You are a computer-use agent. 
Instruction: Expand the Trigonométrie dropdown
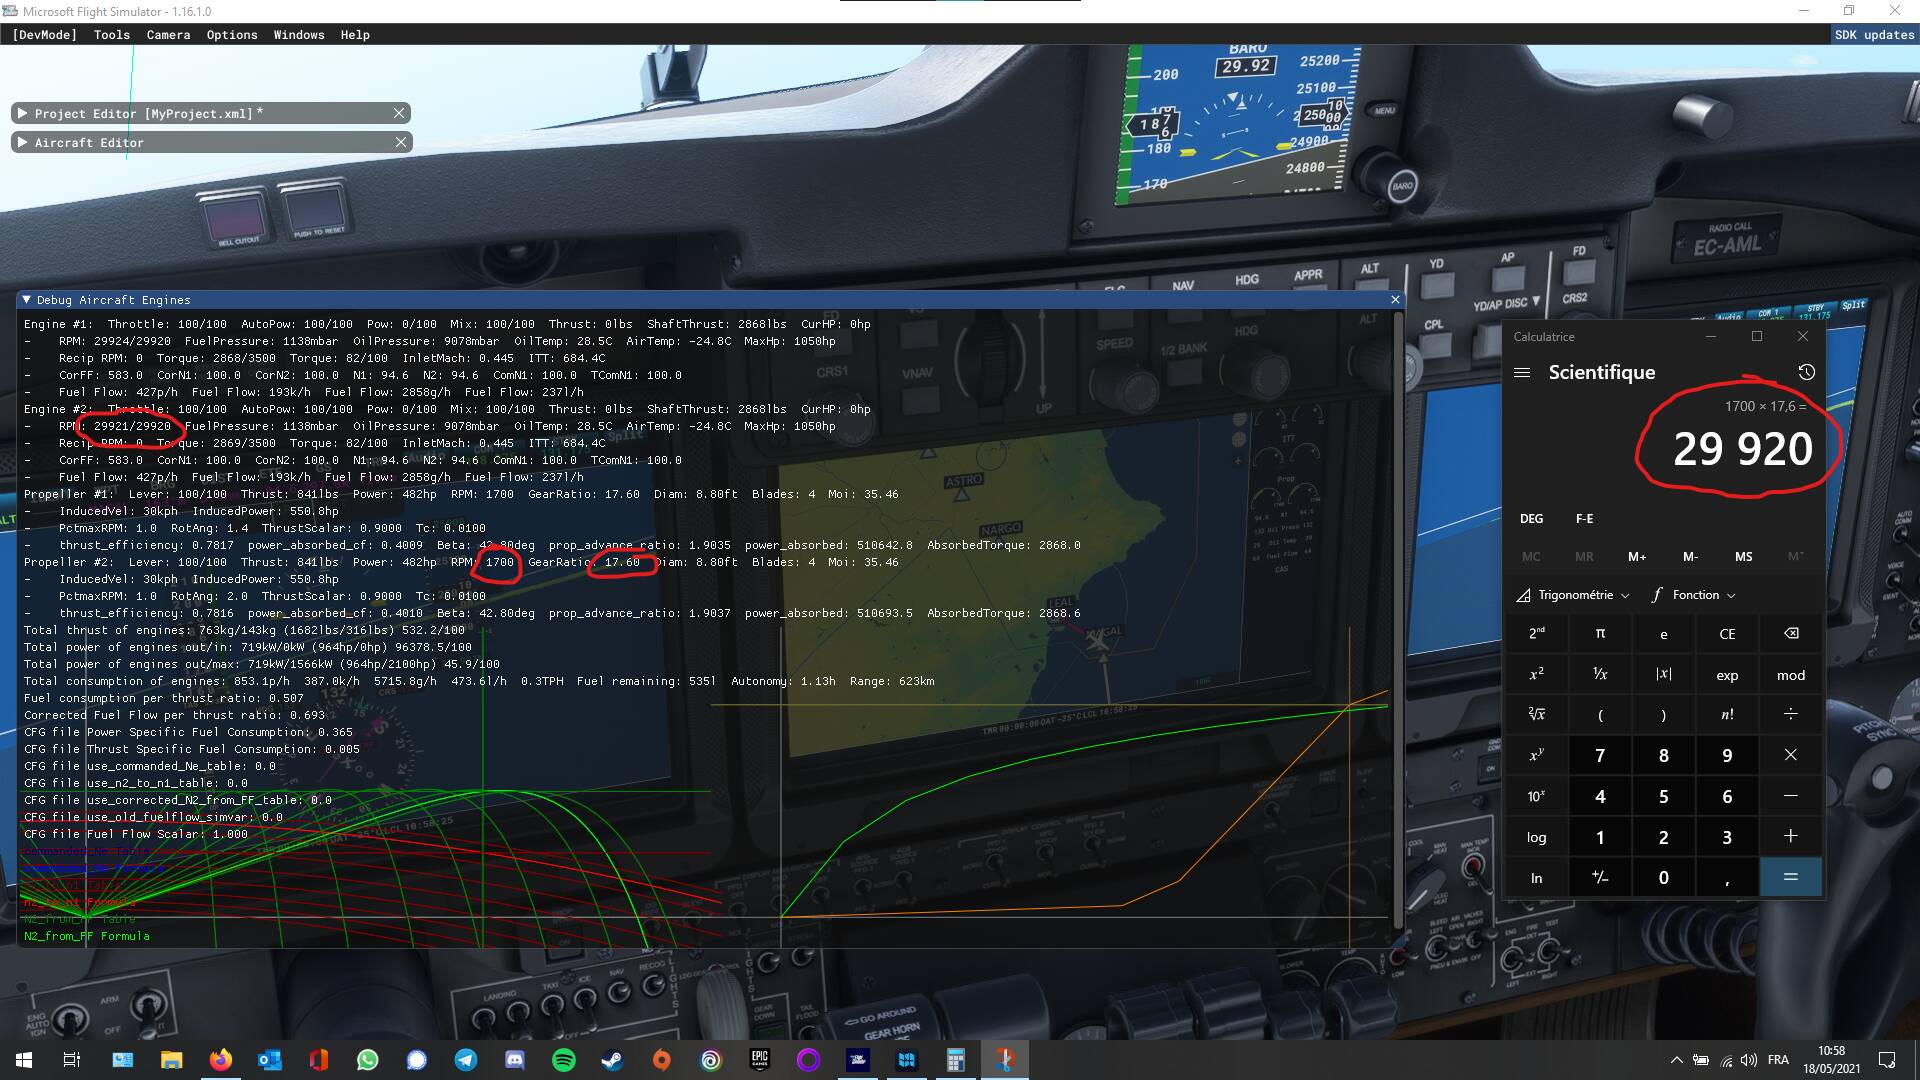(x=1573, y=595)
